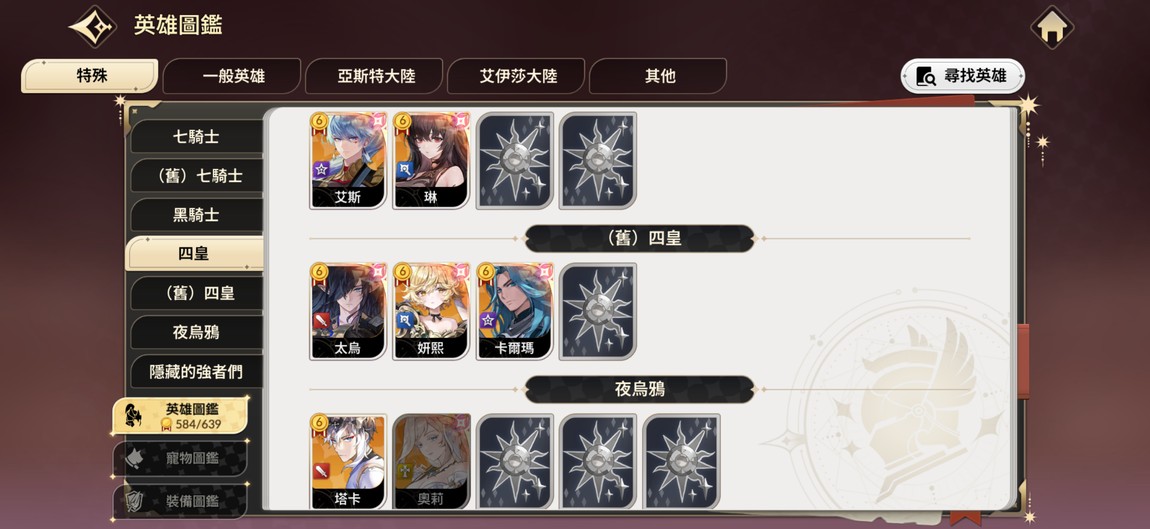Viewport: 1150px width, 529px height.
Task: Tap the back diamond icon
Action: (x=92, y=26)
